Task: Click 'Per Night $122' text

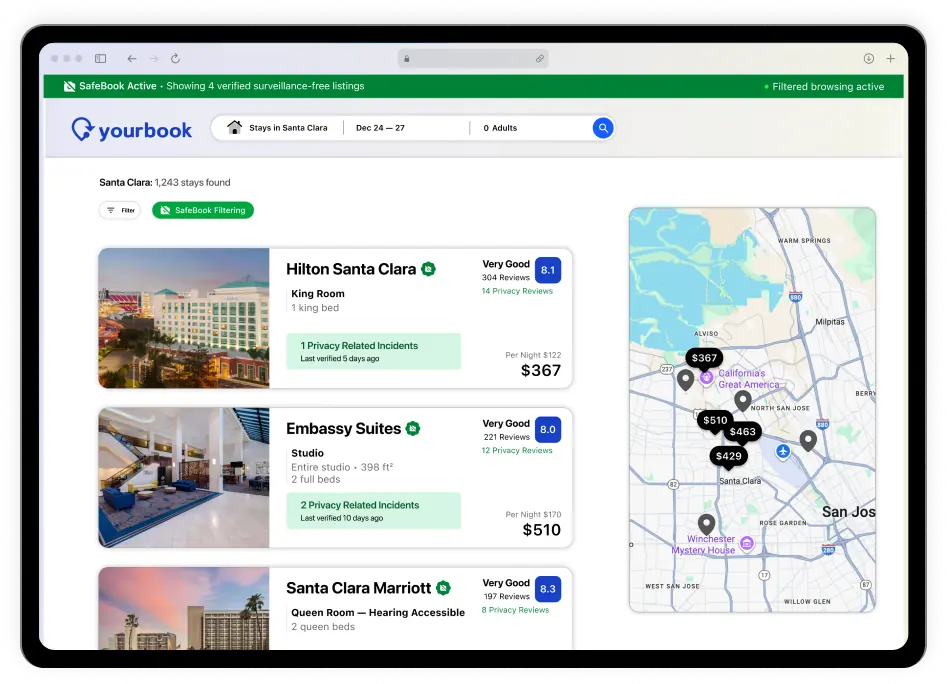Action: coord(533,355)
